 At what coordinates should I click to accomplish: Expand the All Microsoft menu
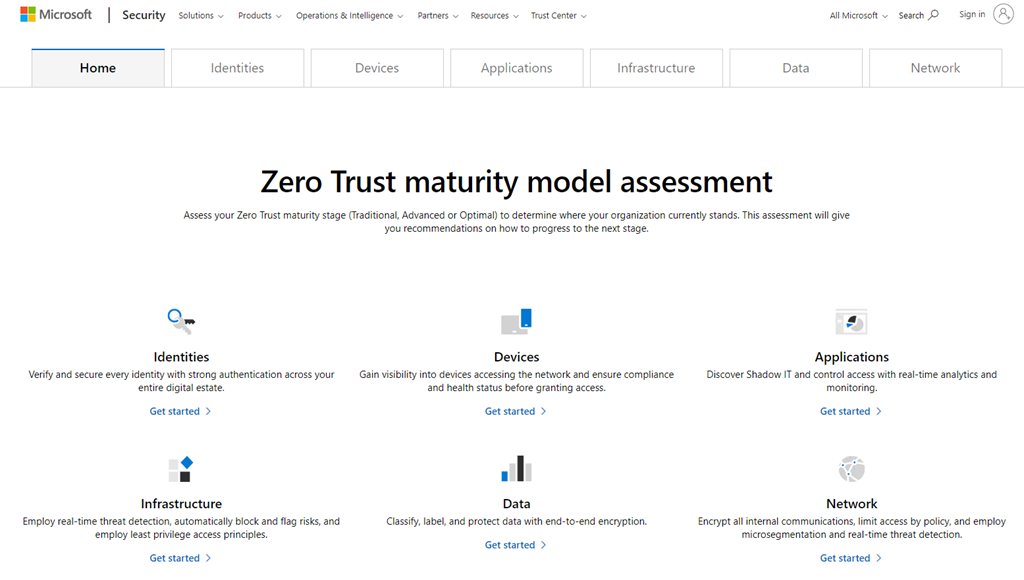coord(858,16)
